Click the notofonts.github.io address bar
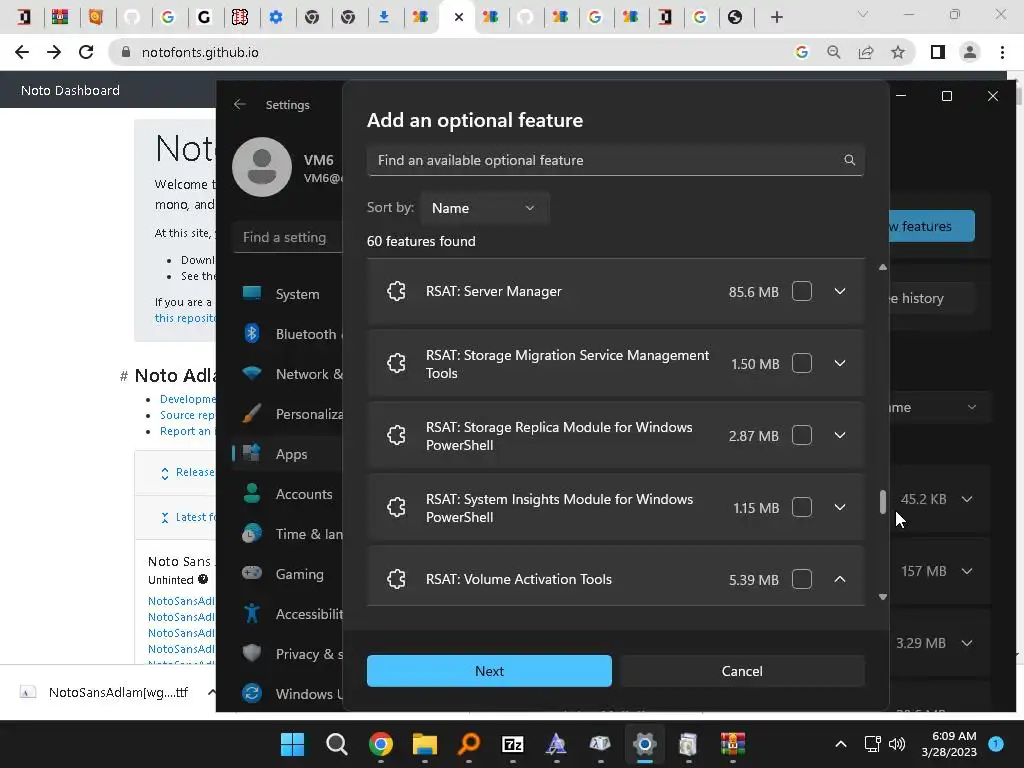 (451, 52)
